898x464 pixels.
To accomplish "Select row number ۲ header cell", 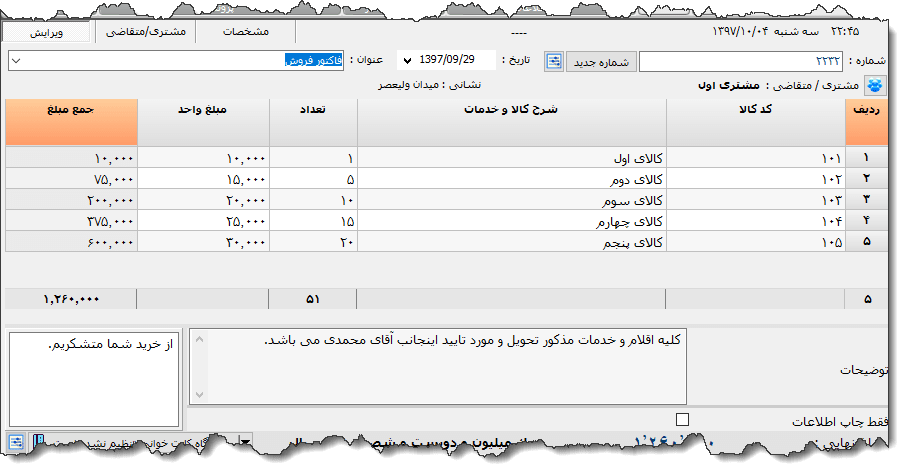I will (867, 179).
